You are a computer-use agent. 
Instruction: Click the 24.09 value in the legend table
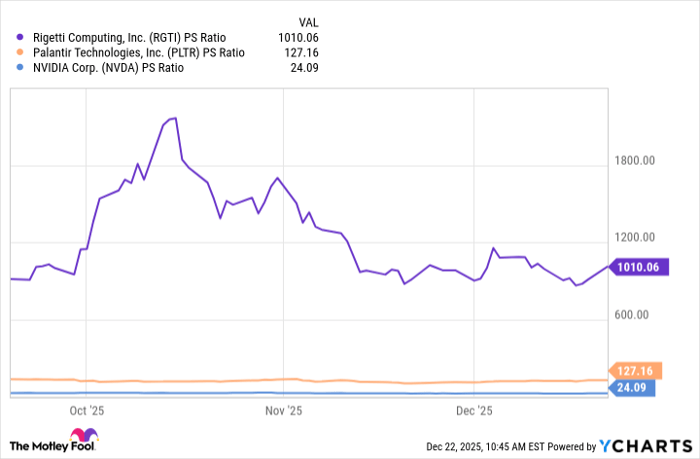coord(304,68)
